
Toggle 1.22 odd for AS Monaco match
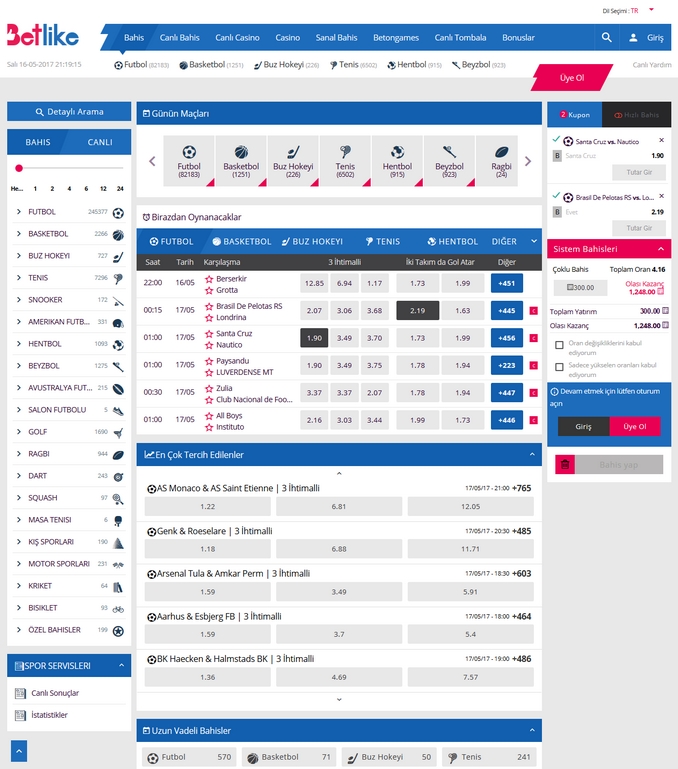[208, 506]
